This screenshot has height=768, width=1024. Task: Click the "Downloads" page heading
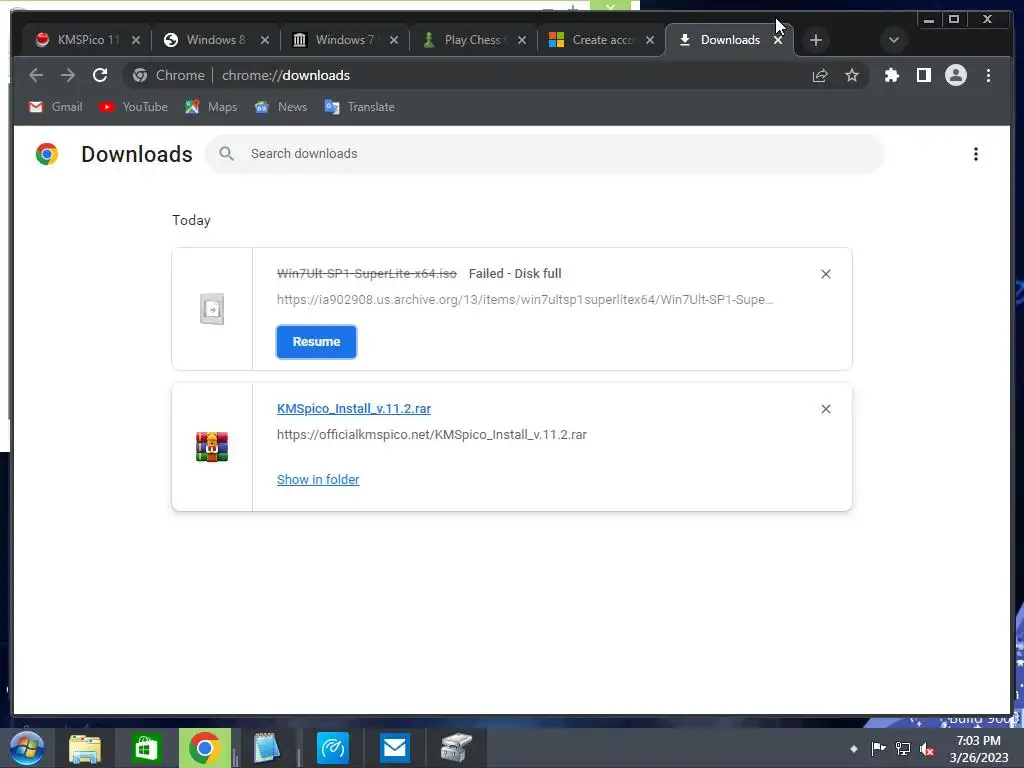[137, 154]
